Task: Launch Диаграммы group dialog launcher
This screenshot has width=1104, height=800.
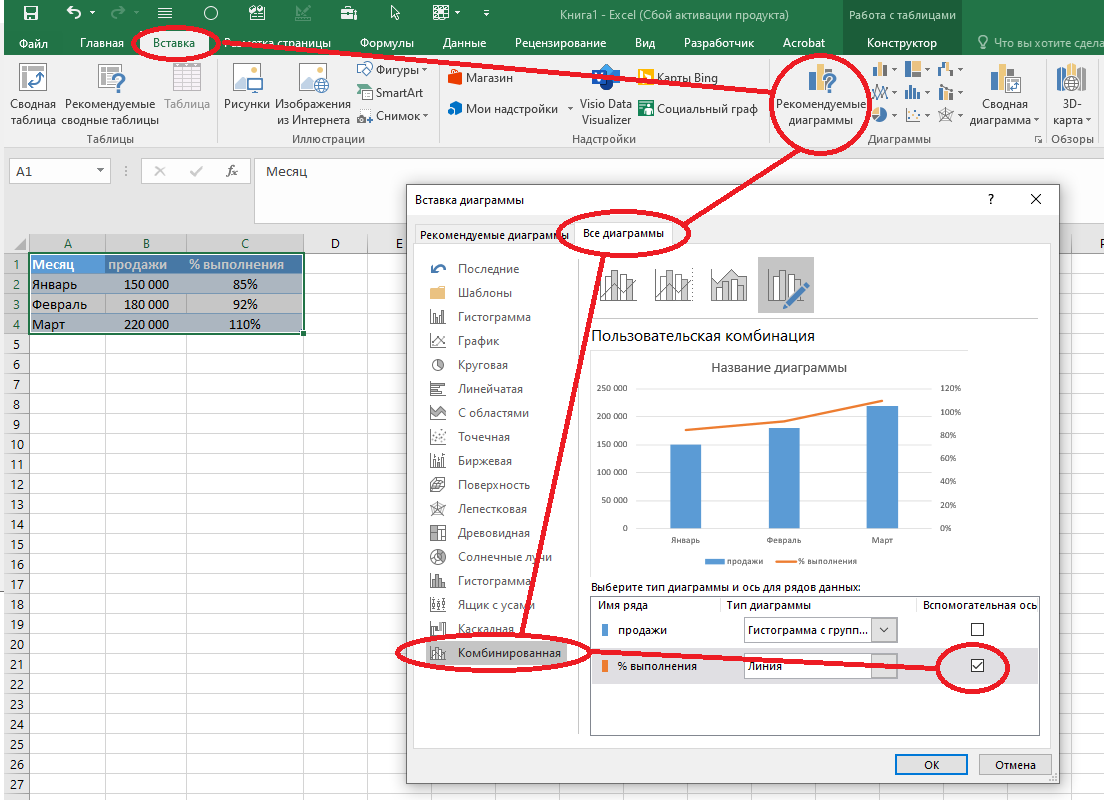Action: [x=1038, y=139]
